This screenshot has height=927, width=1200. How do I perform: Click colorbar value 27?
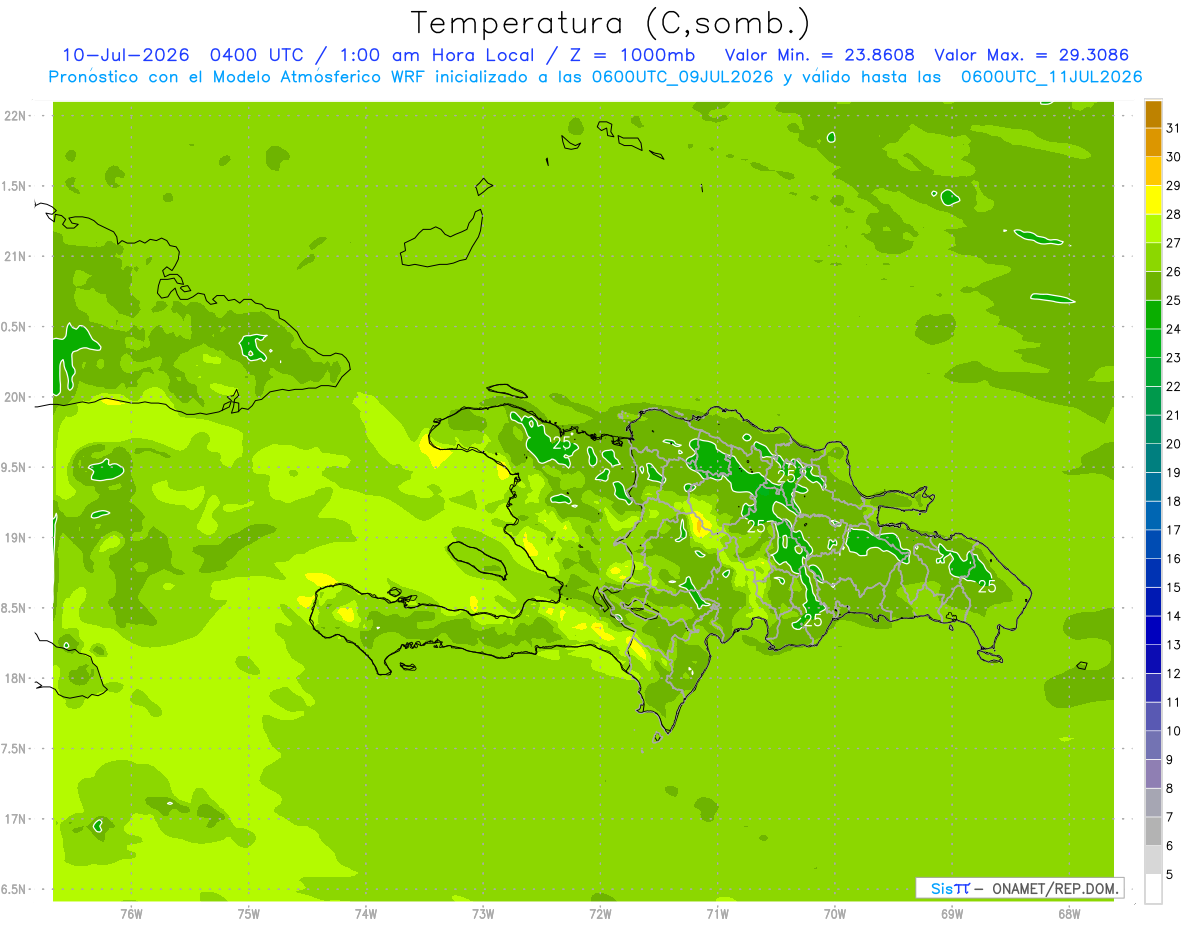(1173, 243)
